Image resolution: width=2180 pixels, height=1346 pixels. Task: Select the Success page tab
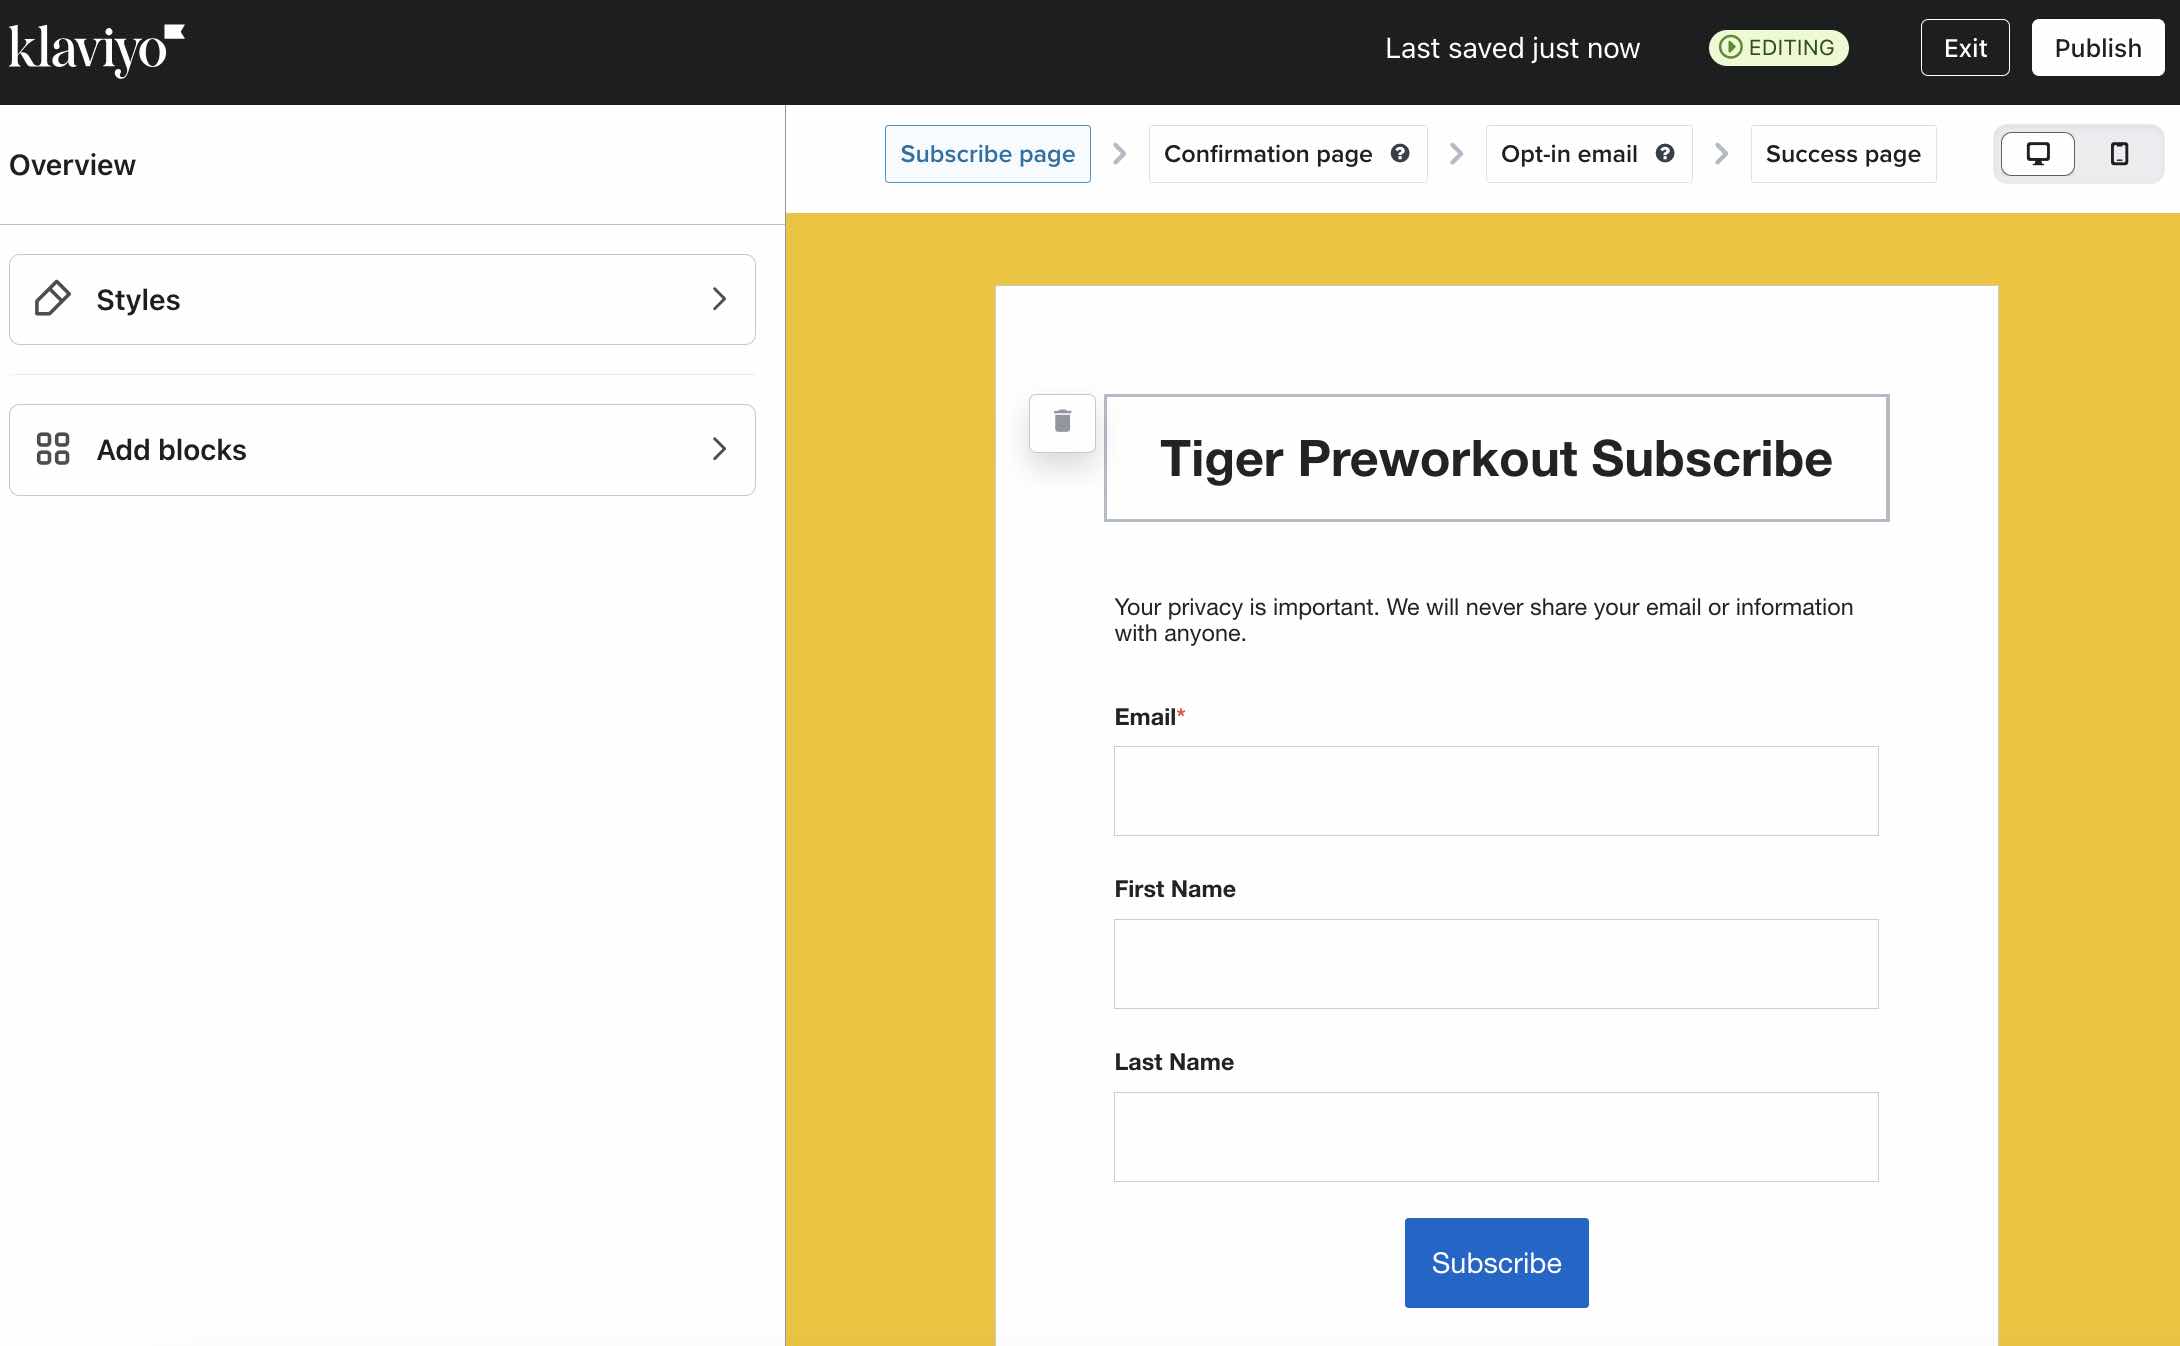(x=1844, y=153)
